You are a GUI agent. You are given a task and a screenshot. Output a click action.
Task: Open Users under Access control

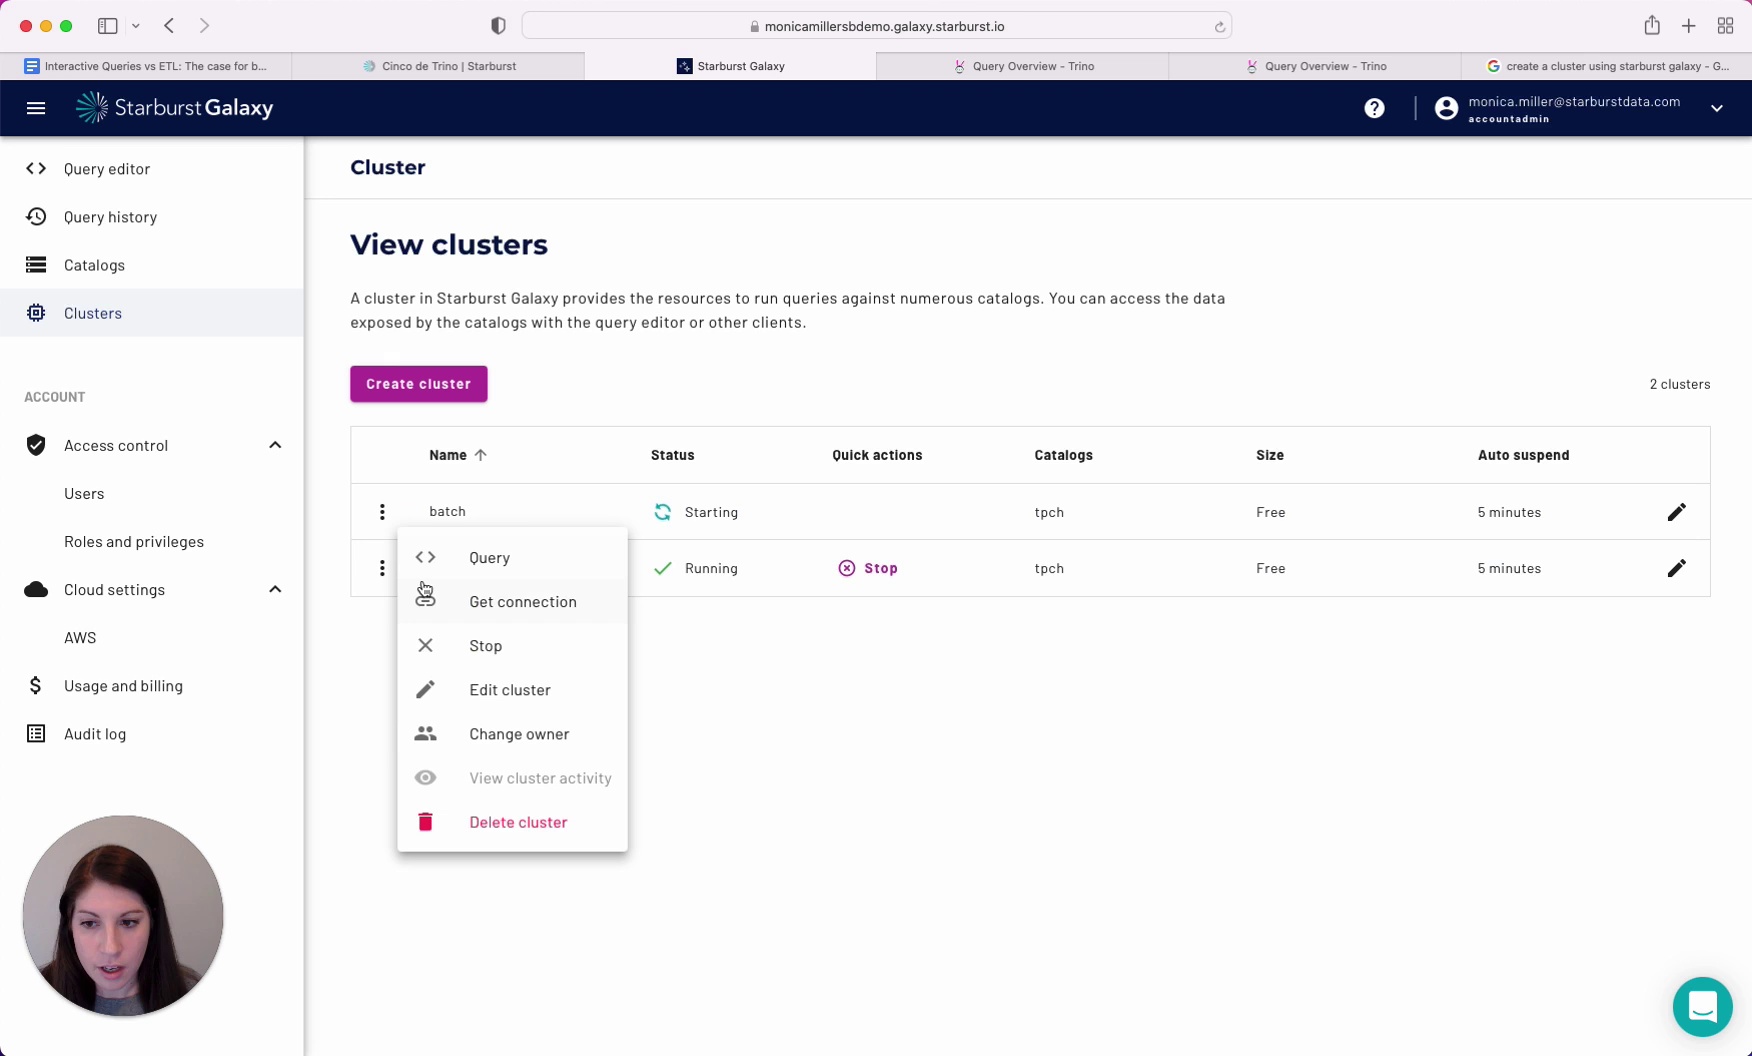[84, 493]
